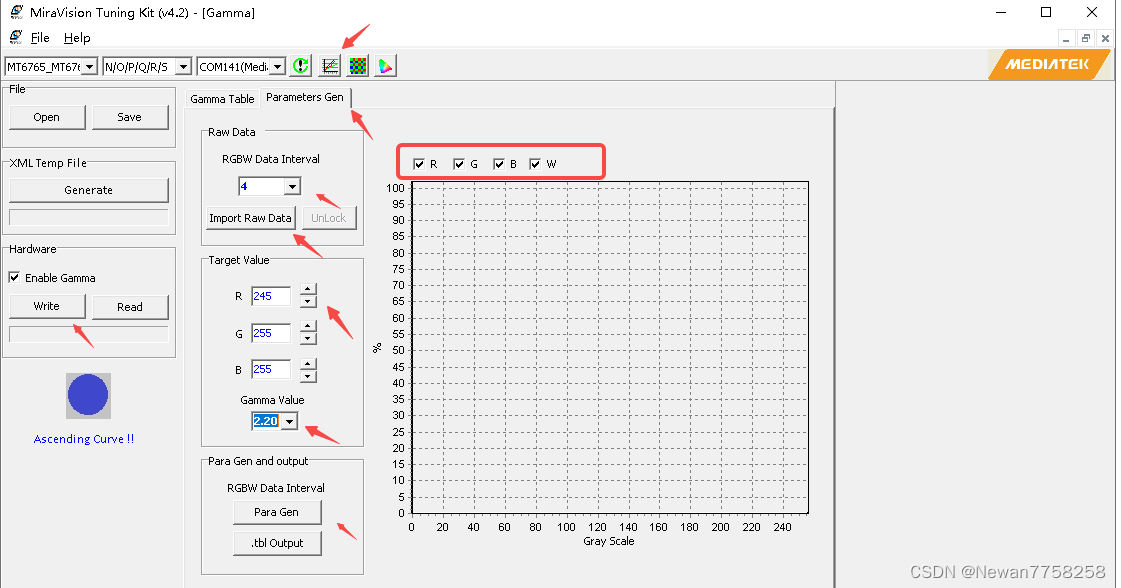Open the File menu
The width and height of the screenshot is (1121, 588).
40,38
